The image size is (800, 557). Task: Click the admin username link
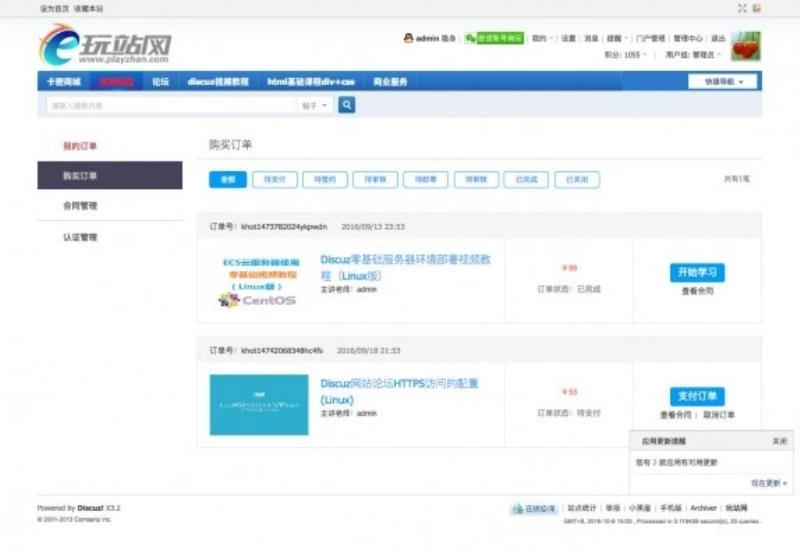click(428, 38)
